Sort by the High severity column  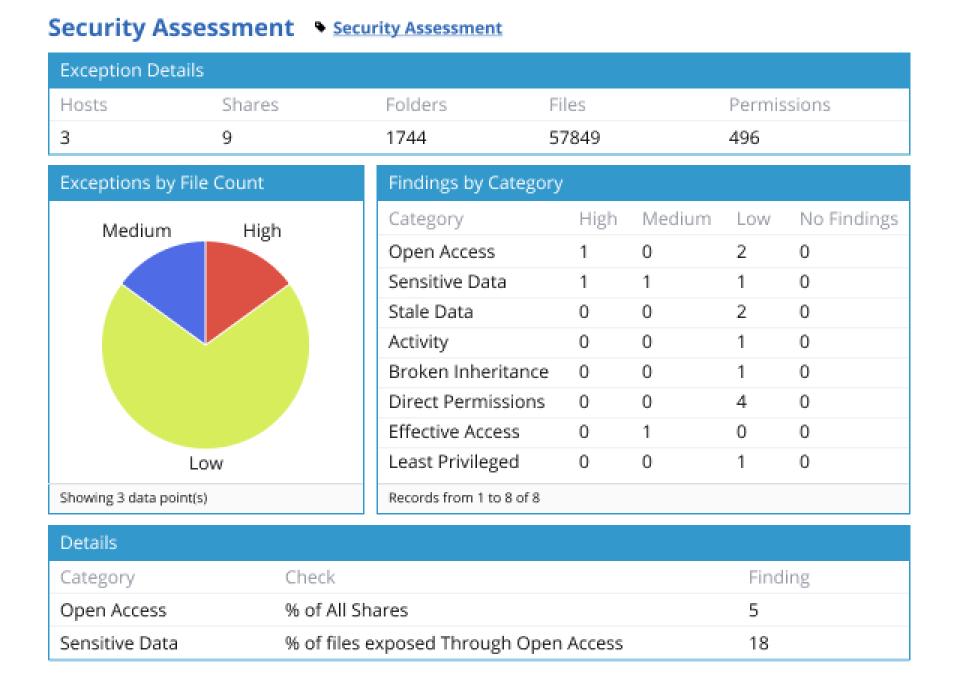pos(597,218)
